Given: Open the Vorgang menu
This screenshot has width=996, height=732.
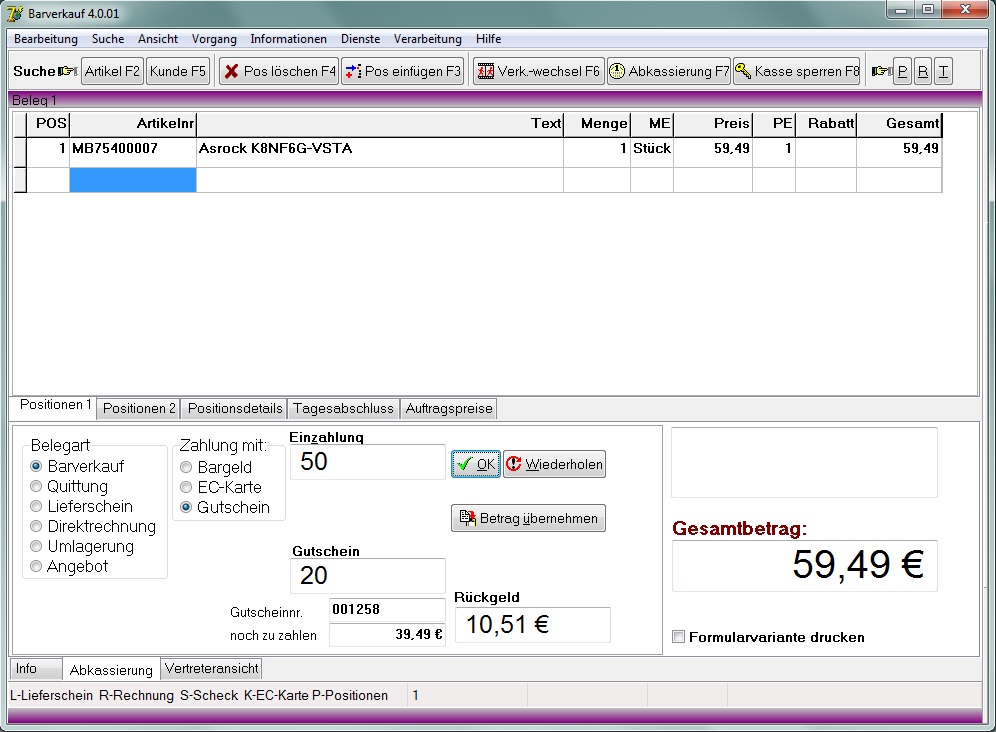Looking at the screenshot, I should pos(214,39).
